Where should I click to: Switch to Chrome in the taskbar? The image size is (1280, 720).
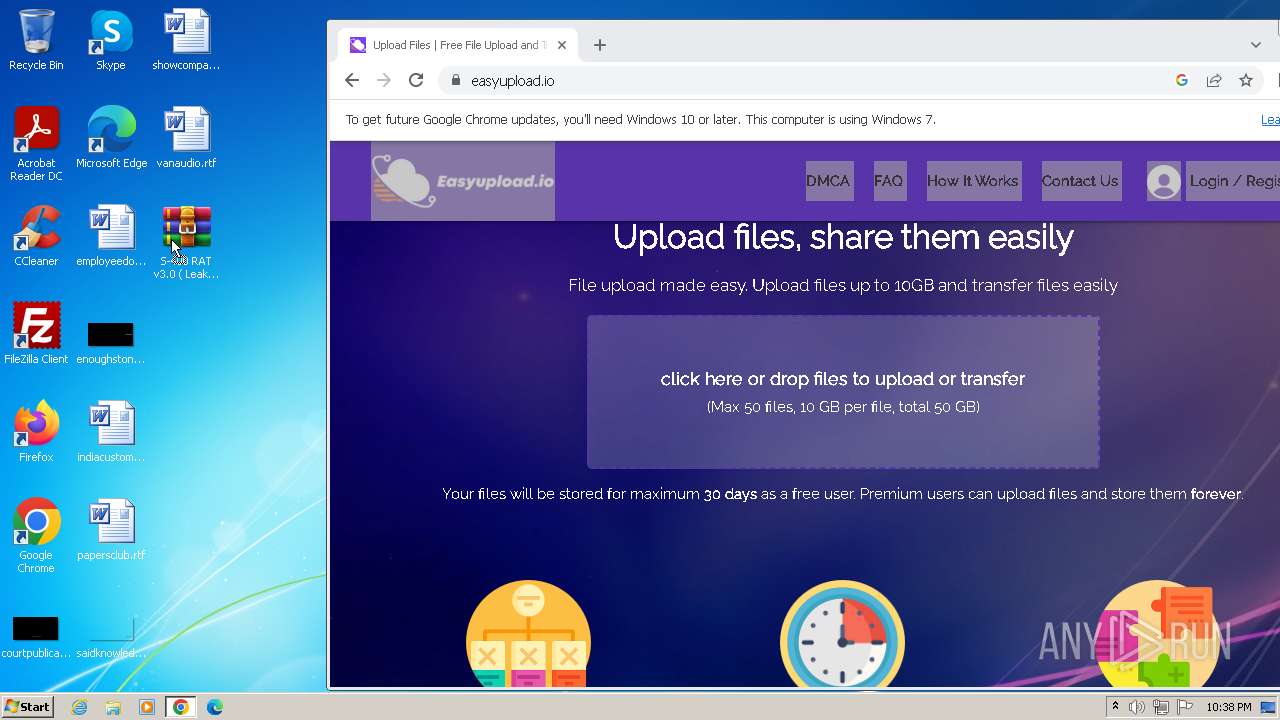tap(181, 707)
